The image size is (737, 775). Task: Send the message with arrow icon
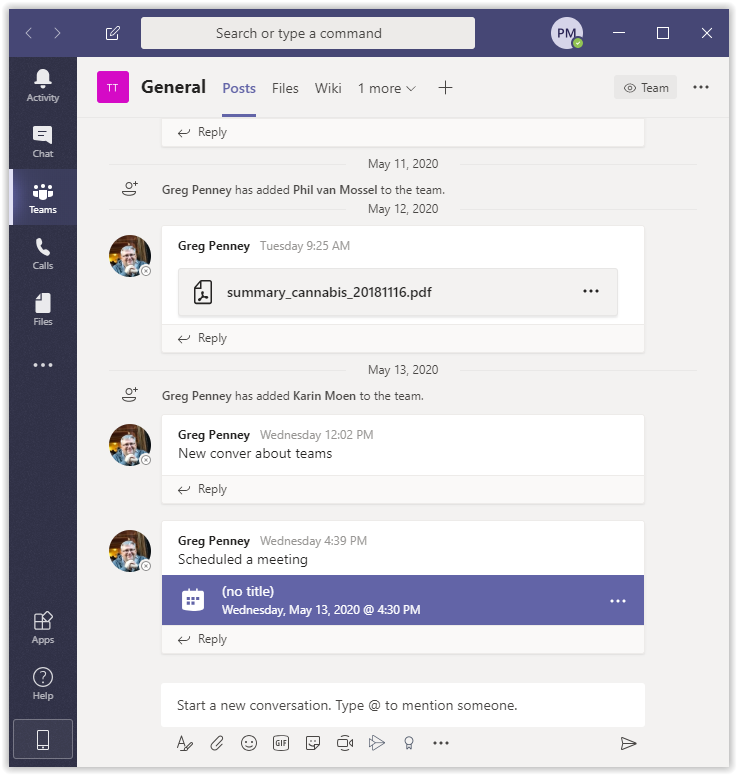pos(628,743)
